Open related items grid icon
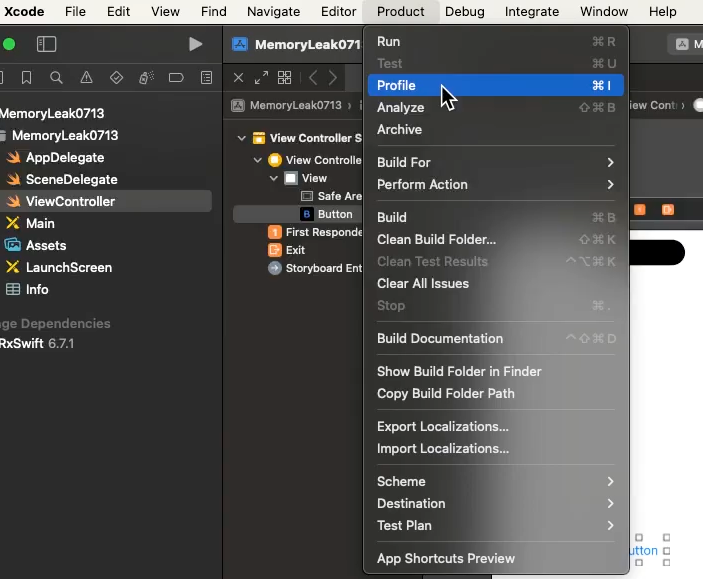This screenshot has width=703, height=579. coord(284,78)
